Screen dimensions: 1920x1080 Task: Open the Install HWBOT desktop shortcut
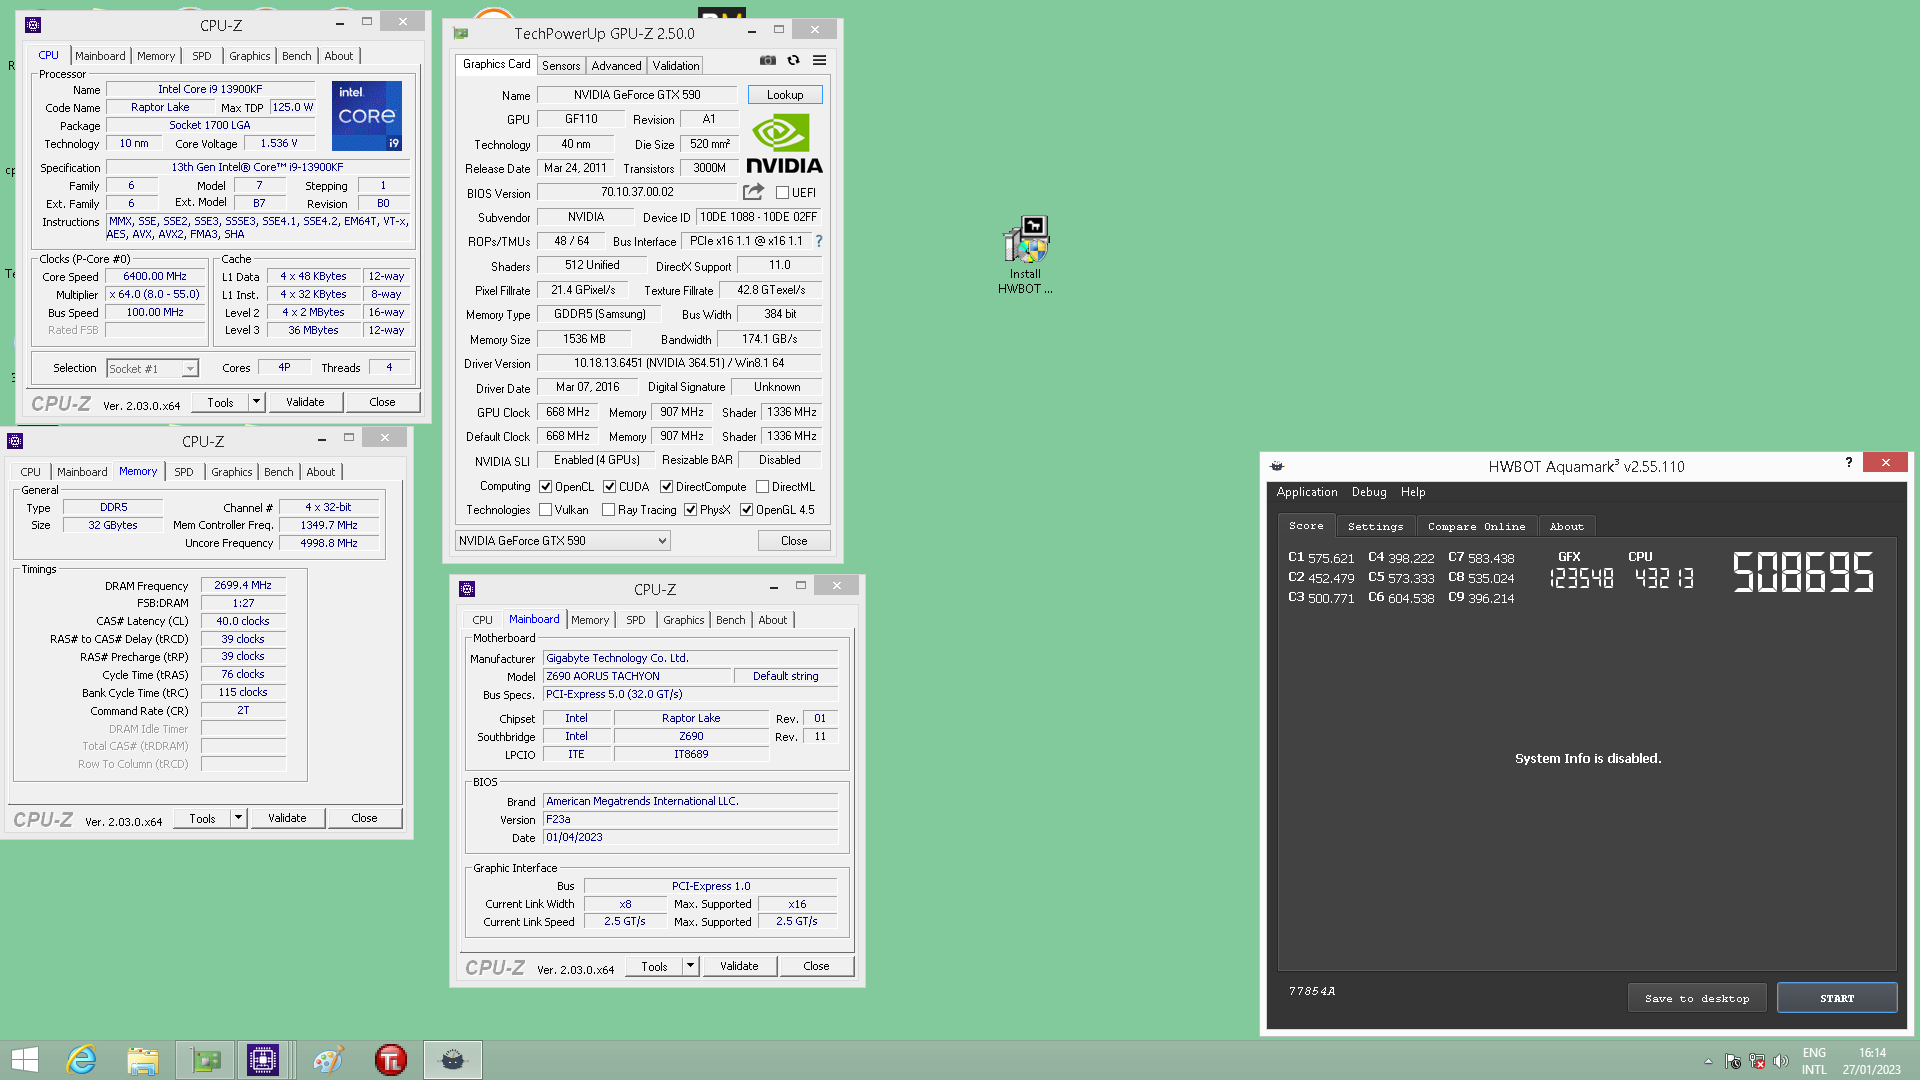(1025, 256)
